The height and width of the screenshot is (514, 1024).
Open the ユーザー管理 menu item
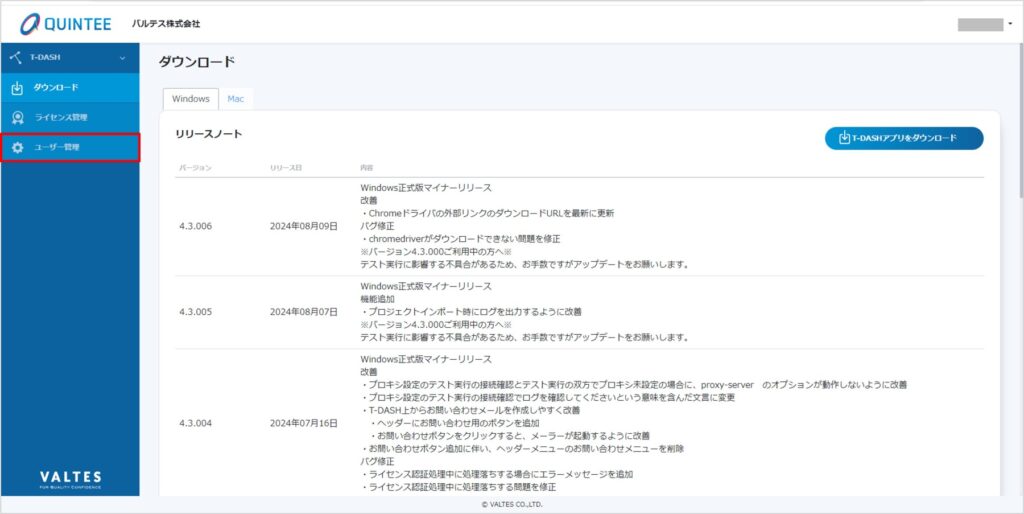point(58,148)
